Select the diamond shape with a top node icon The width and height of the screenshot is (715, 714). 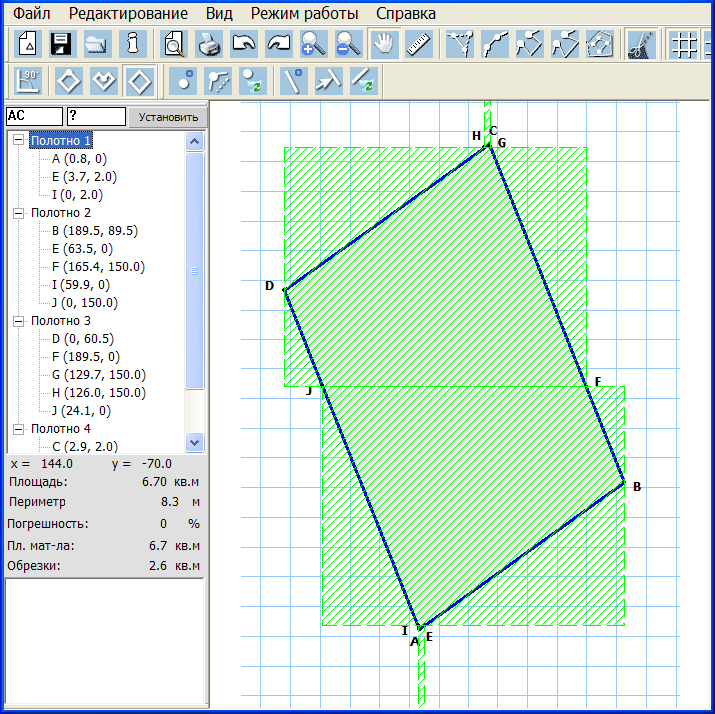(x=69, y=81)
